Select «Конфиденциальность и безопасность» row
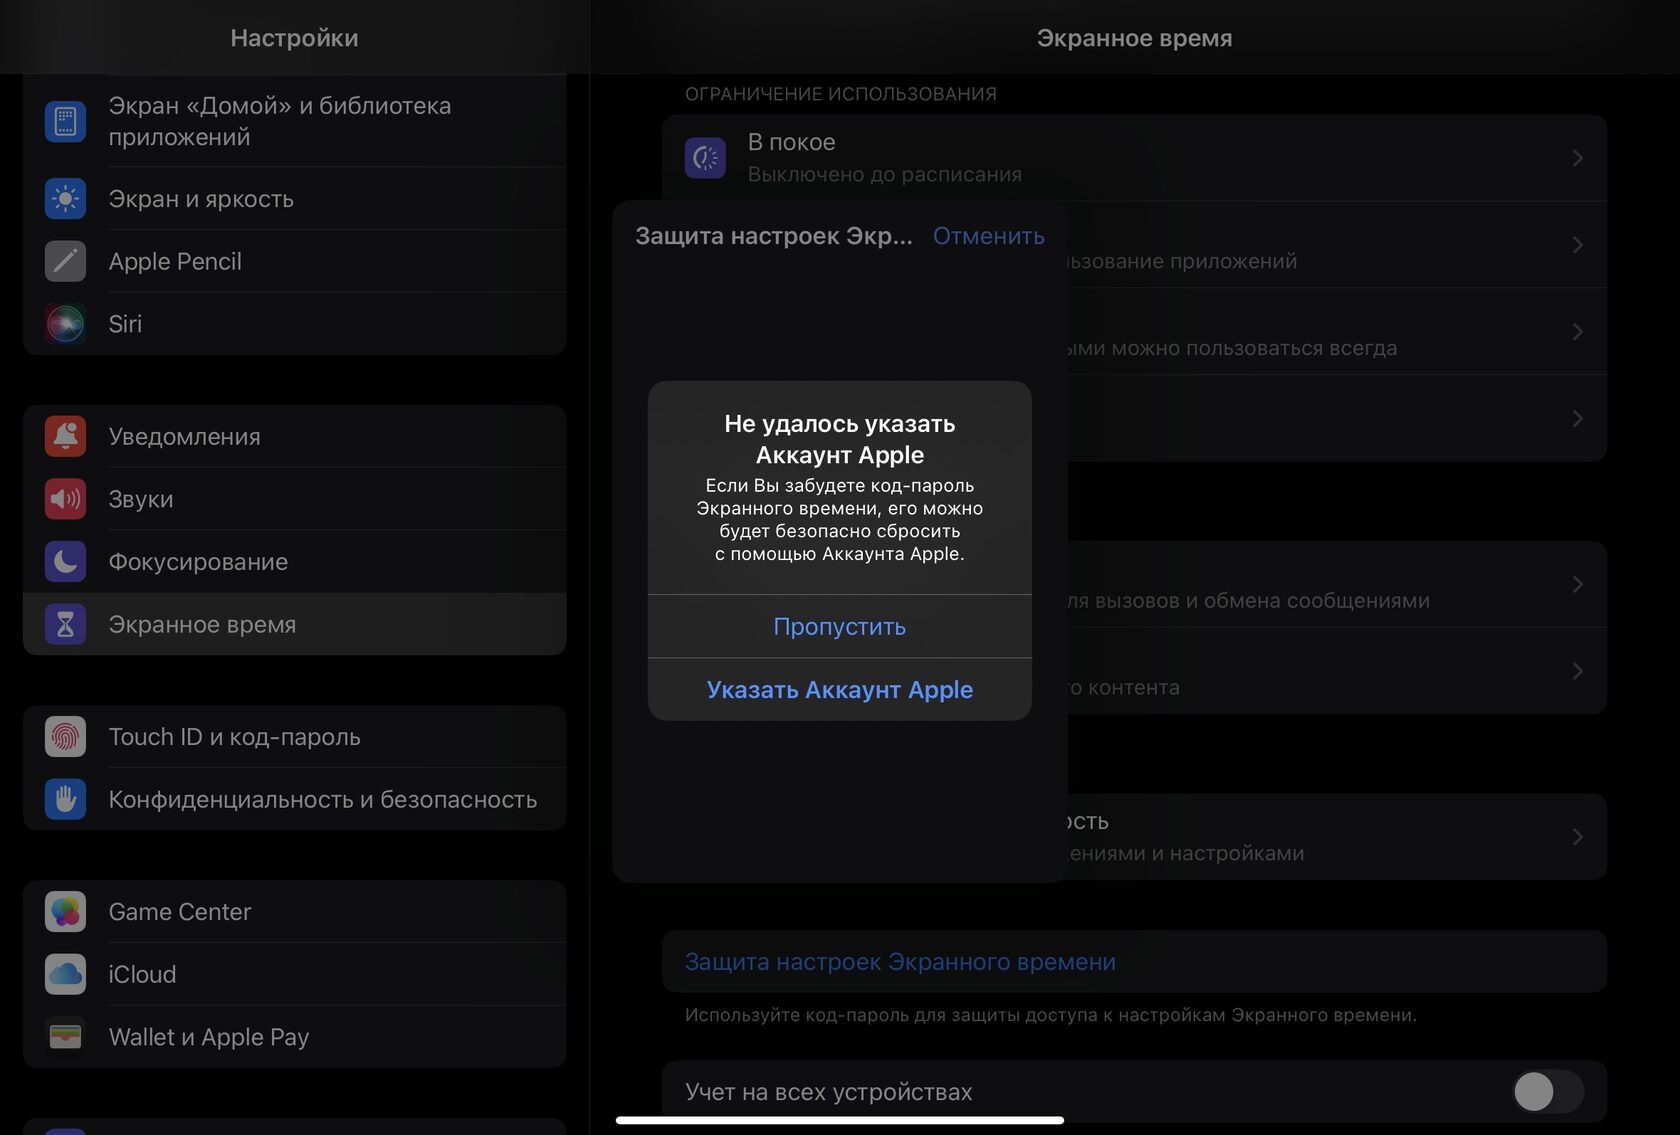This screenshot has height=1135, width=1680. click(295, 799)
